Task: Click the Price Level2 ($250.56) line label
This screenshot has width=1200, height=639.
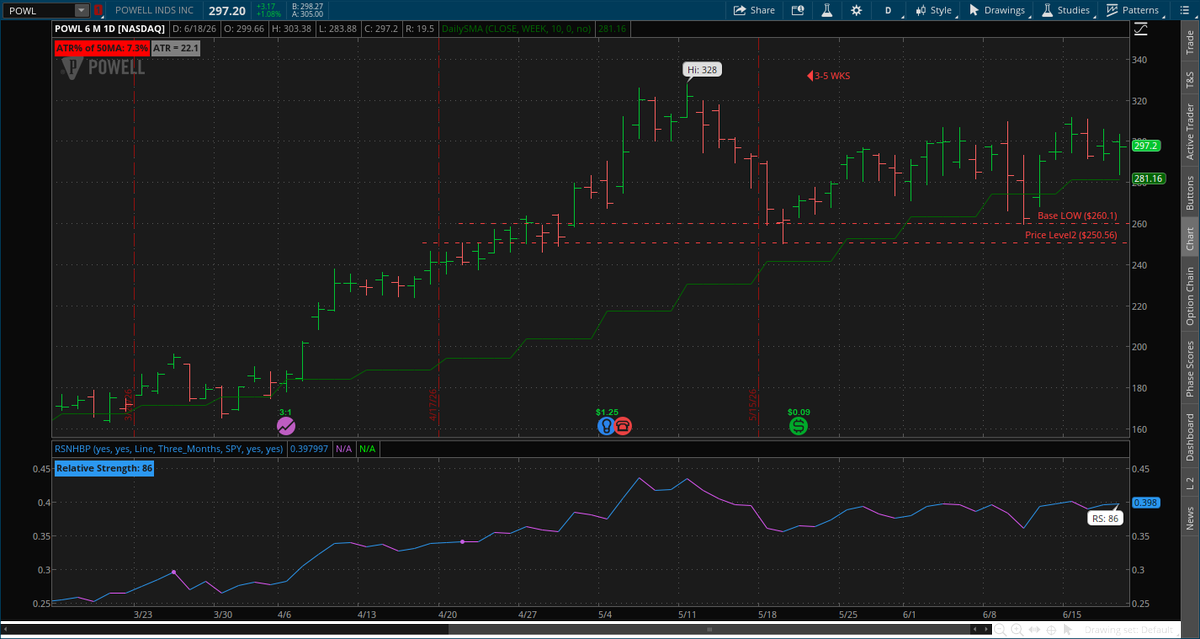Action: pos(1071,235)
